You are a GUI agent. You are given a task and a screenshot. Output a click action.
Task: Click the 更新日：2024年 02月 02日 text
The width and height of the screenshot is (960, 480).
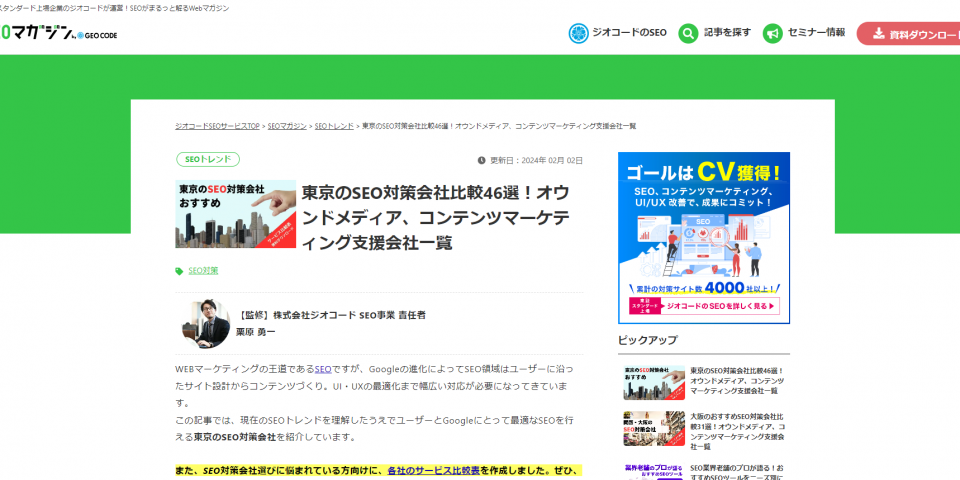(x=536, y=160)
